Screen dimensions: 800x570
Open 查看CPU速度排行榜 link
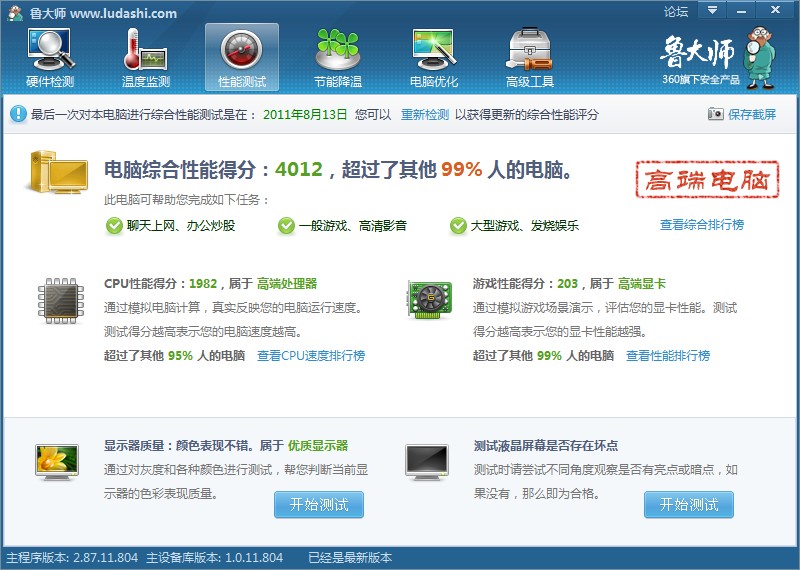coord(311,356)
